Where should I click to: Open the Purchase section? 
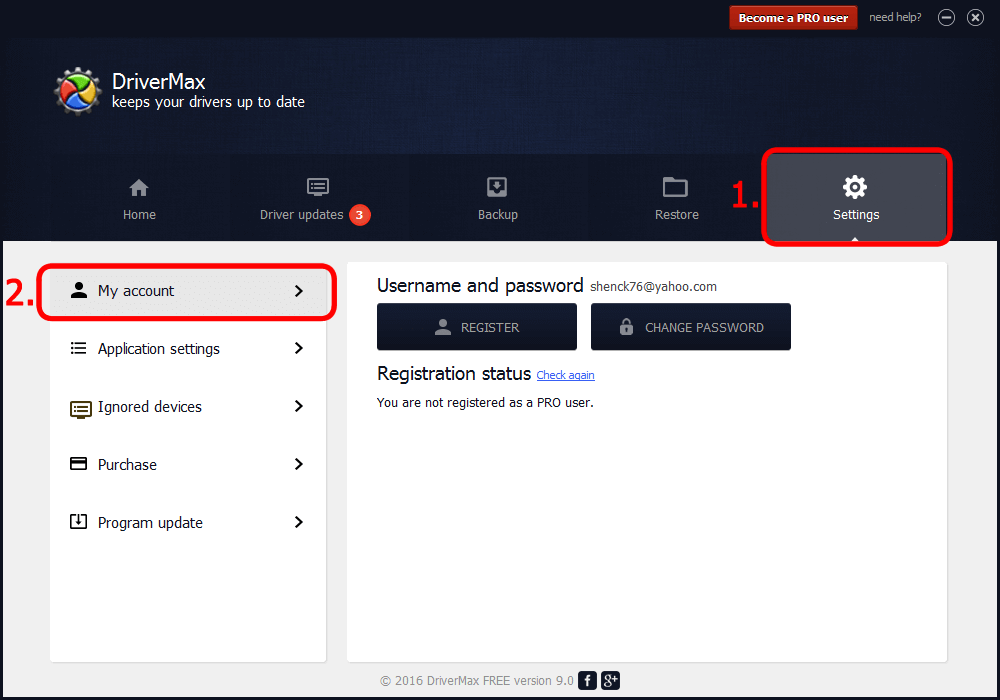[x=188, y=464]
